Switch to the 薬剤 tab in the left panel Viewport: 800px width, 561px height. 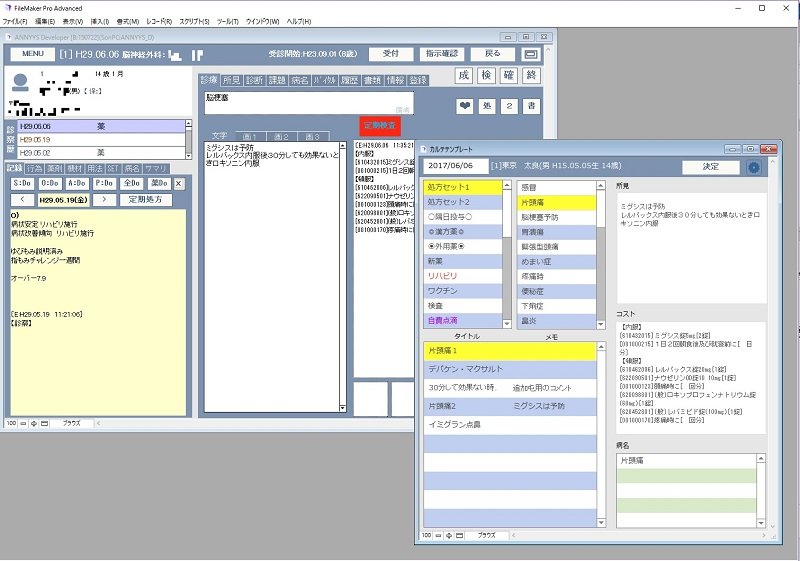pos(54,168)
